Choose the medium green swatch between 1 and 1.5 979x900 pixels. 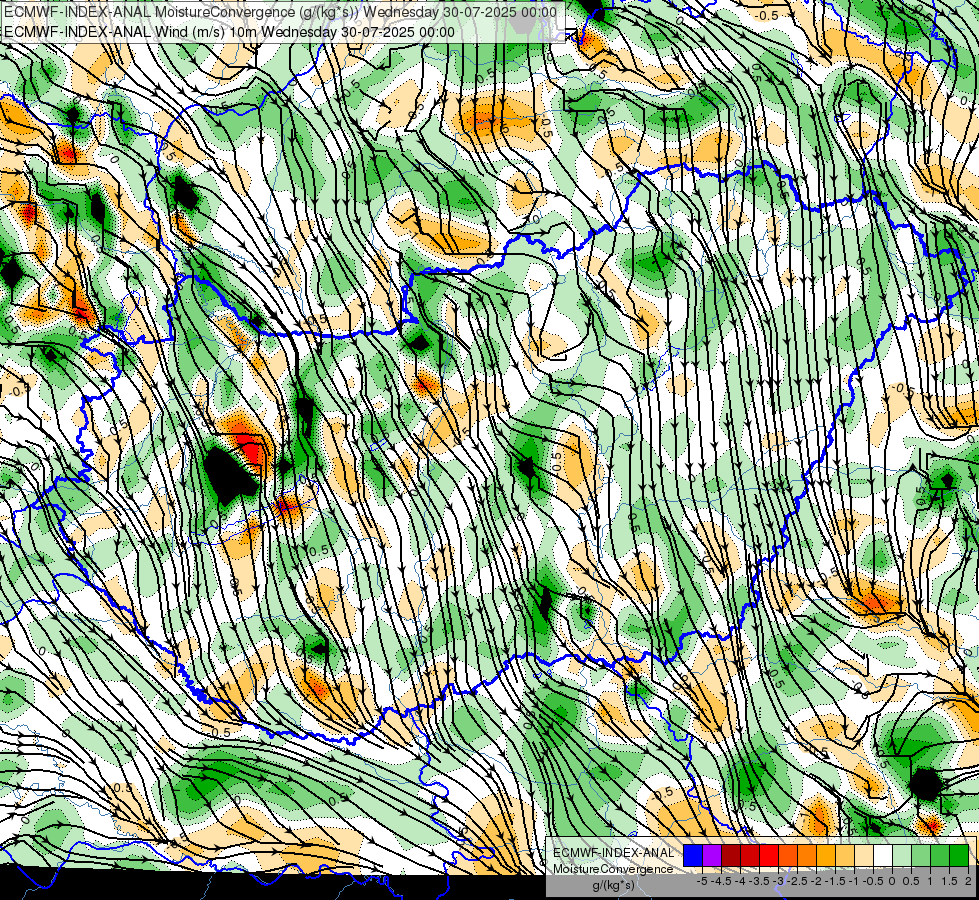coord(940,855)
